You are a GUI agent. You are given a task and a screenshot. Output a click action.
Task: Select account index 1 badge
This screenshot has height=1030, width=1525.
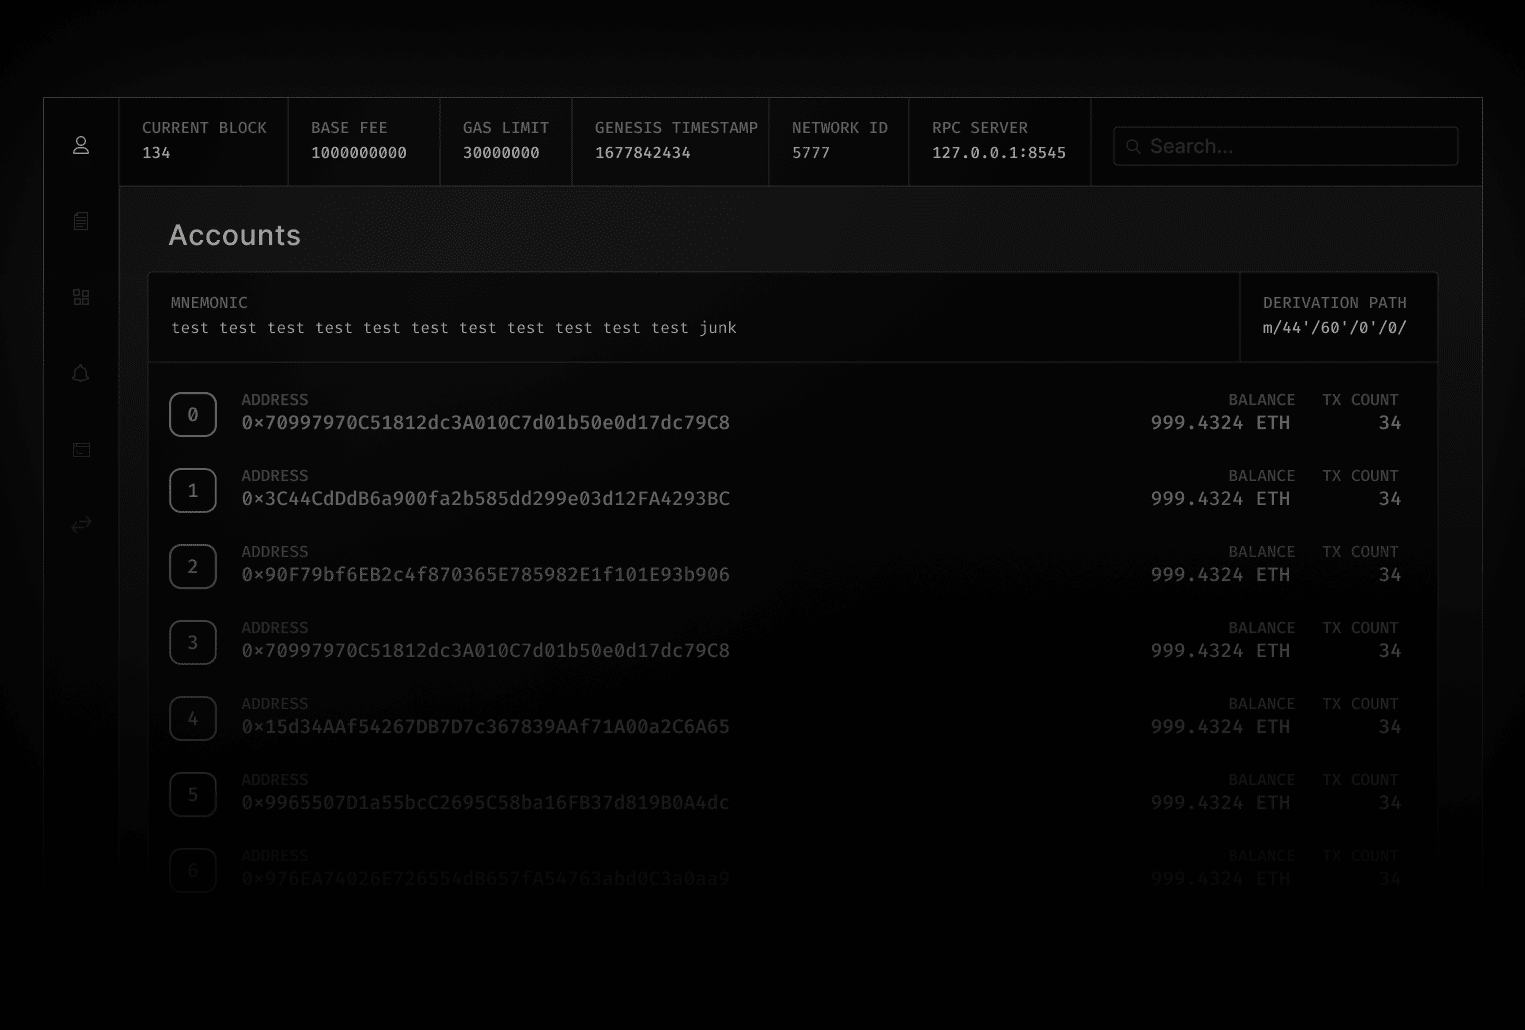click(x=193, y=490)
